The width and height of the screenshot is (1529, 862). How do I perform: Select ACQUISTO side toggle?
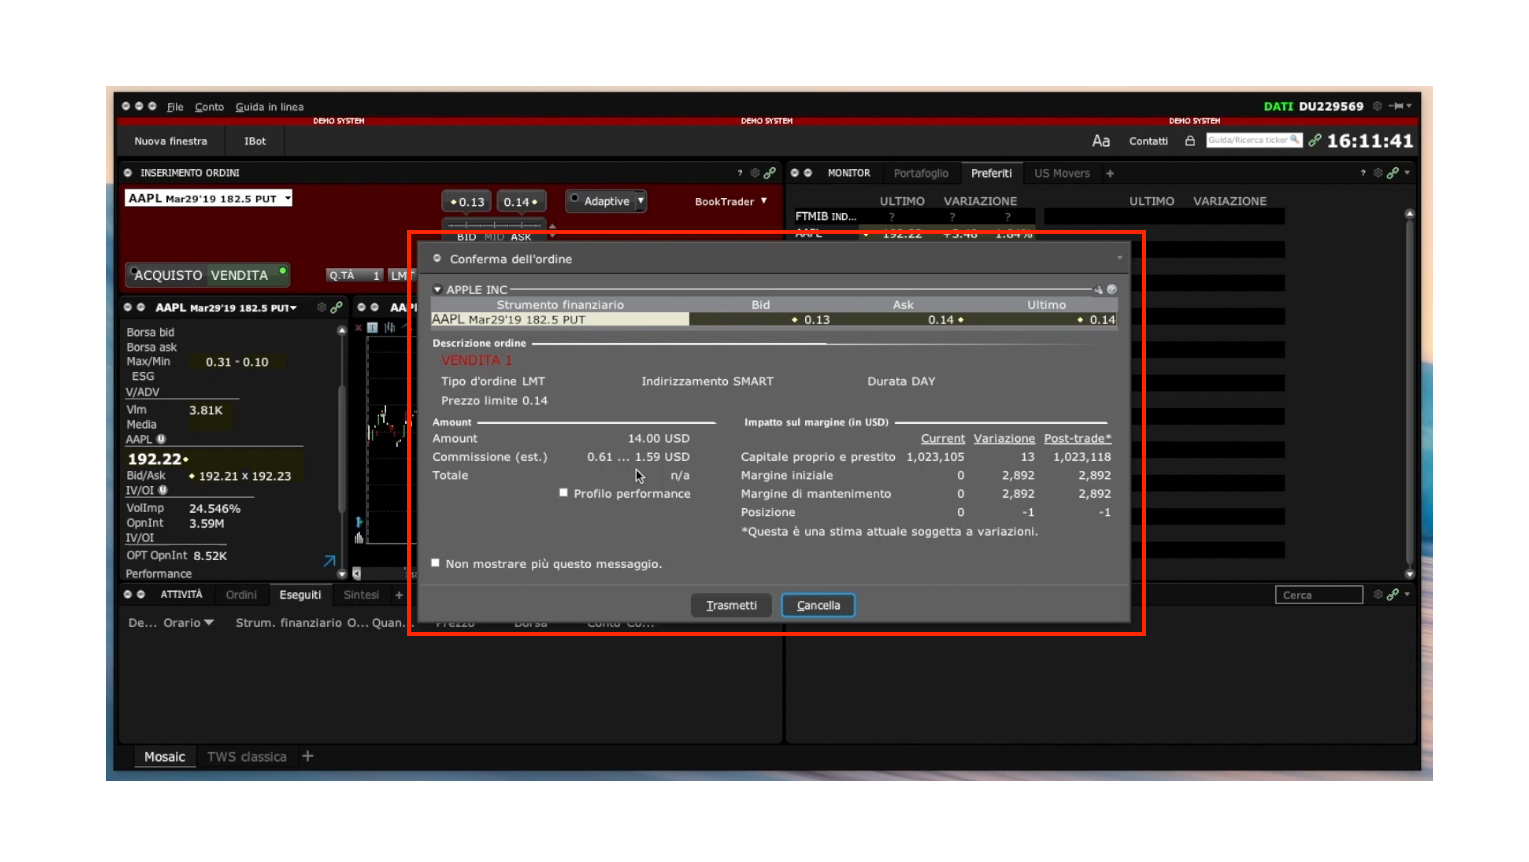168,275
